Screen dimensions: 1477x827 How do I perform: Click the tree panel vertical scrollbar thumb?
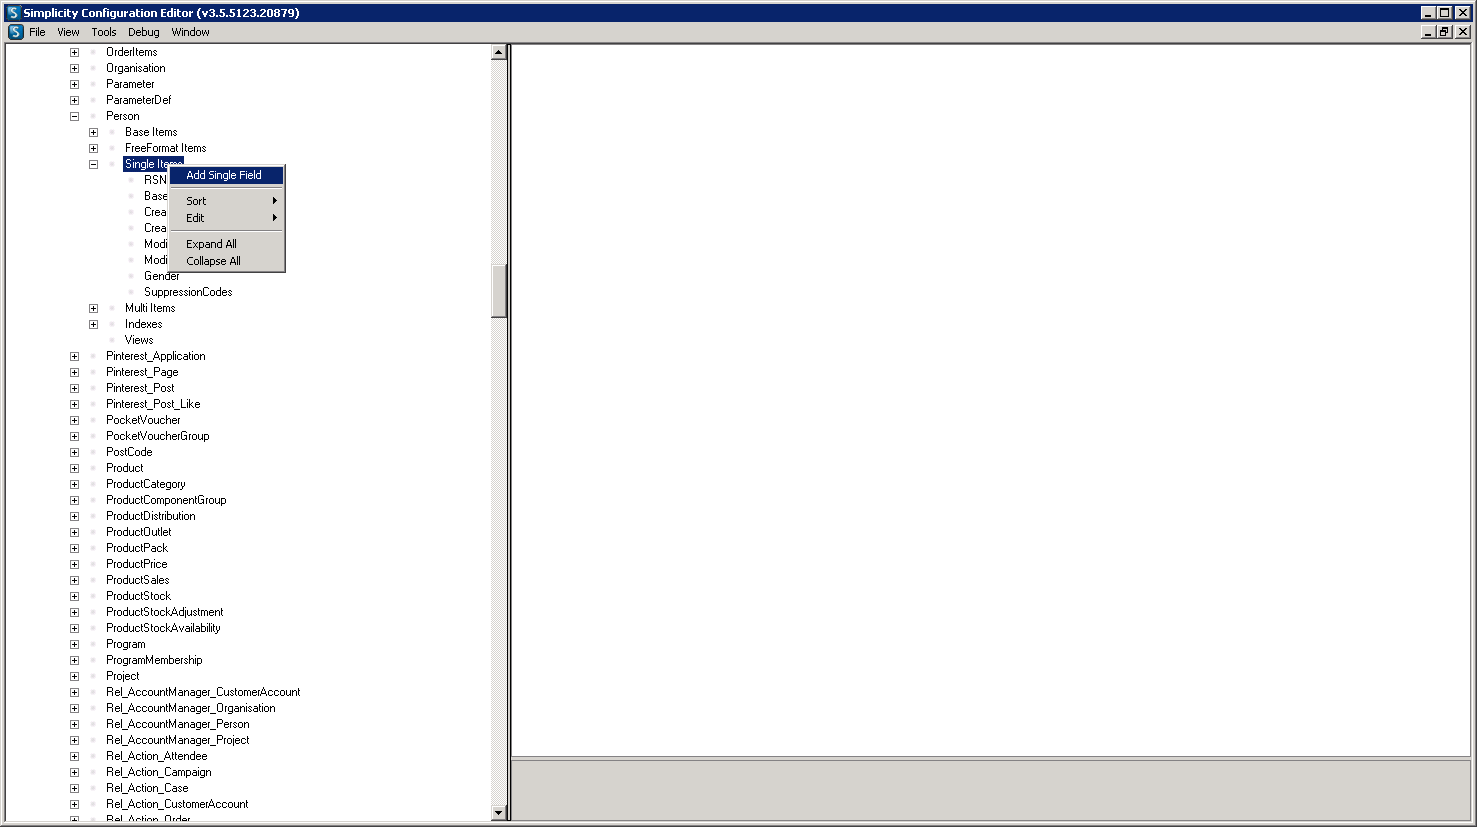click(x=499, y=291)
